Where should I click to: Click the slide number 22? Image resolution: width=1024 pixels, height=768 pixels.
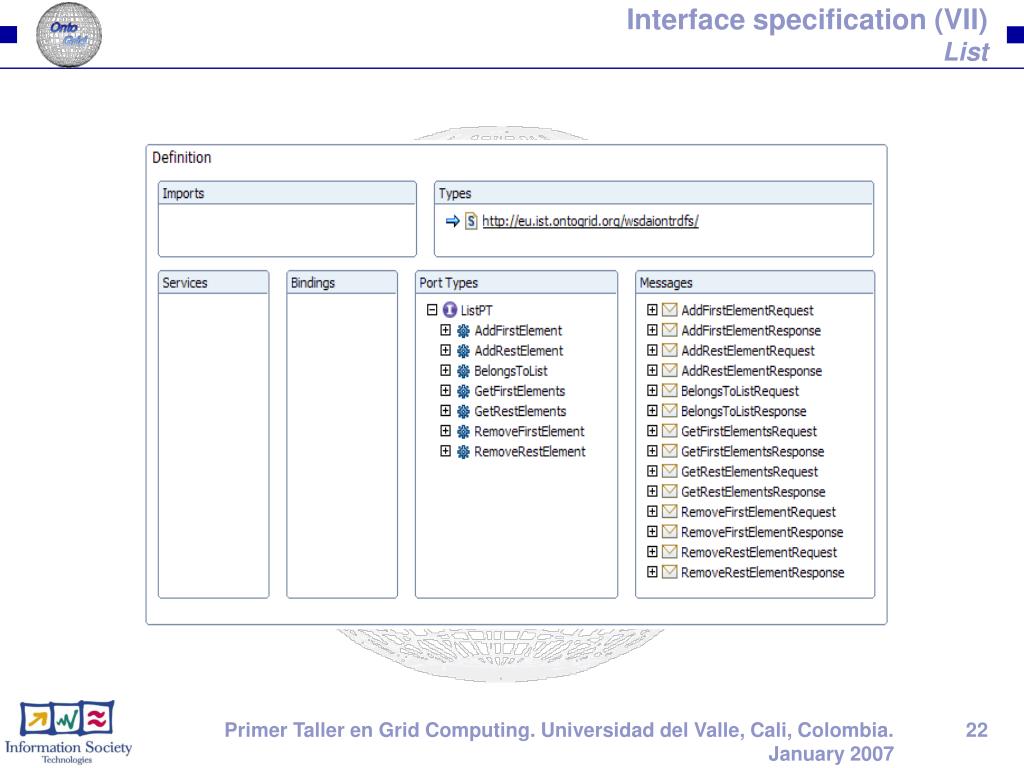pos(976,730)
